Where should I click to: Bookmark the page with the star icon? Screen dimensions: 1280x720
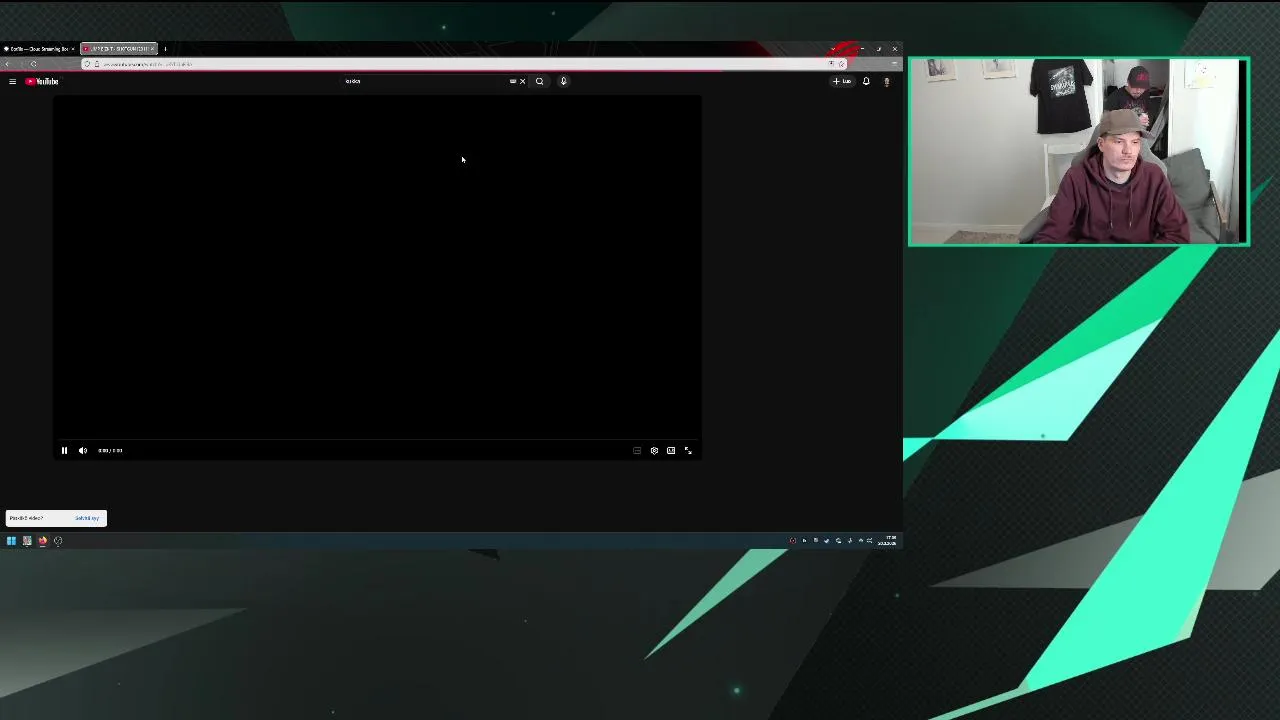coord(841,64)
